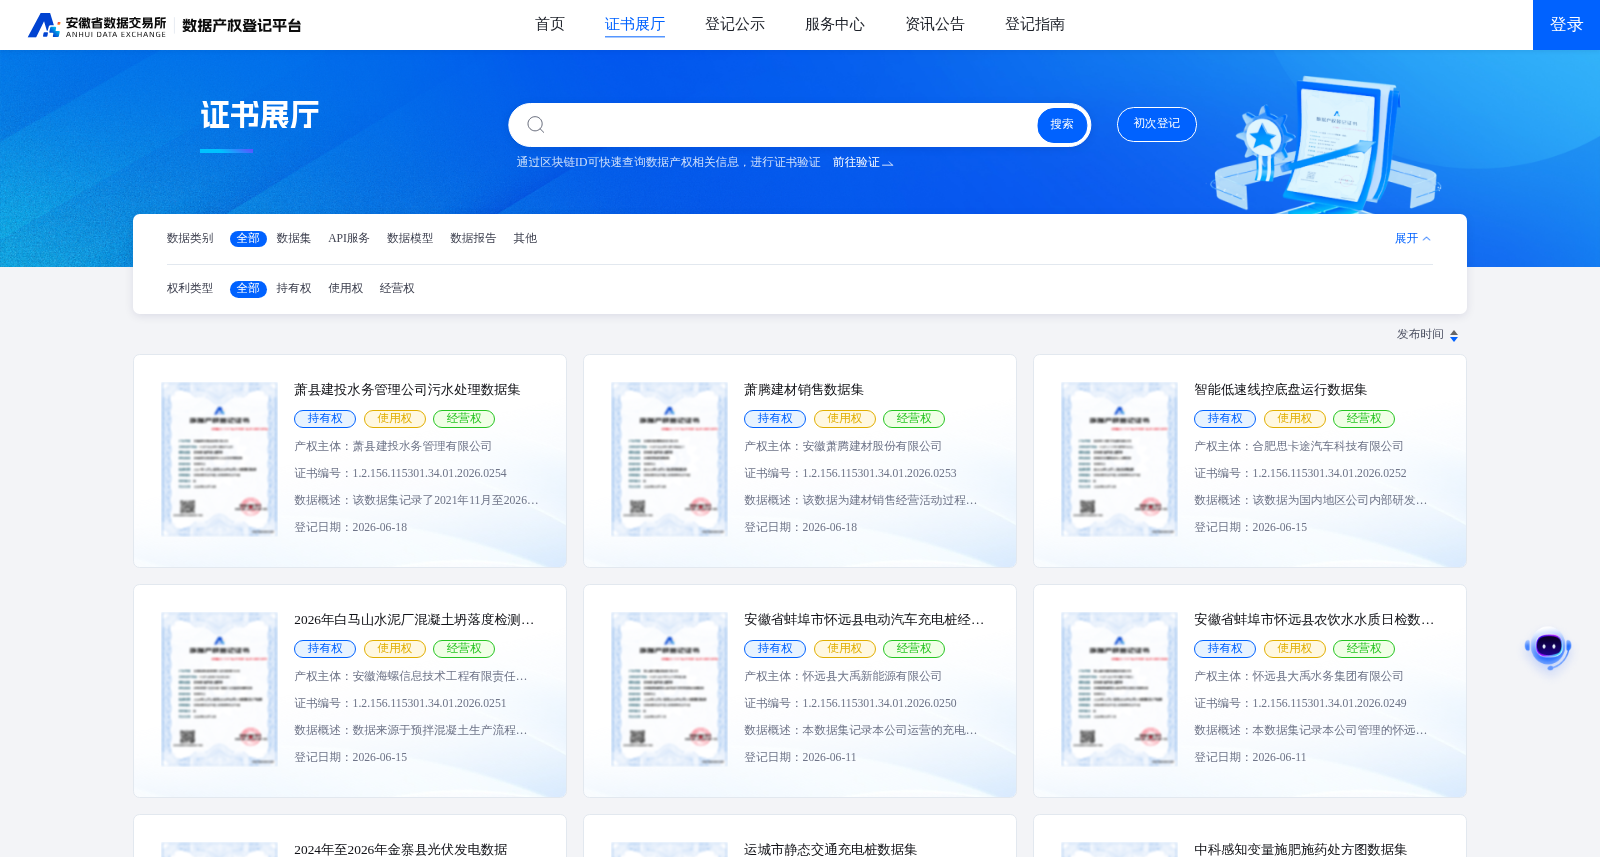Open 智能低速线控底盘运行数据集 title
This screenshot has width=1600, height=857.
pos(1280,390)
